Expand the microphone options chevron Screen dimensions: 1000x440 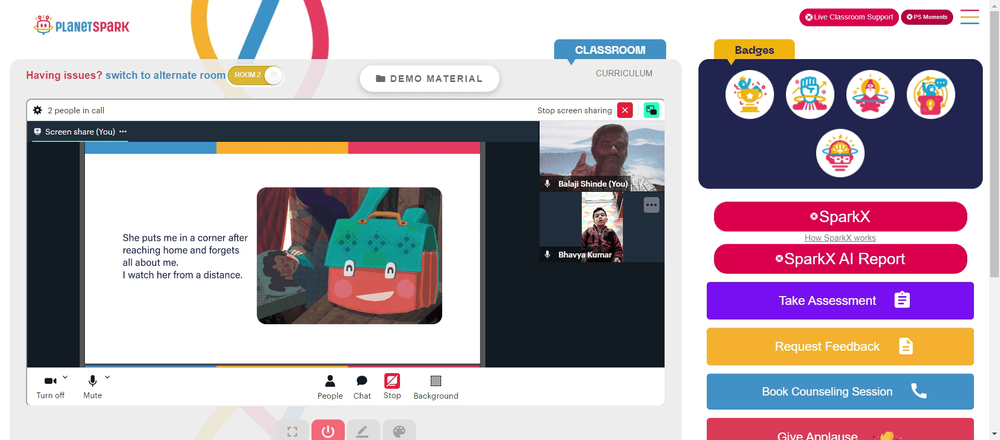107,377
